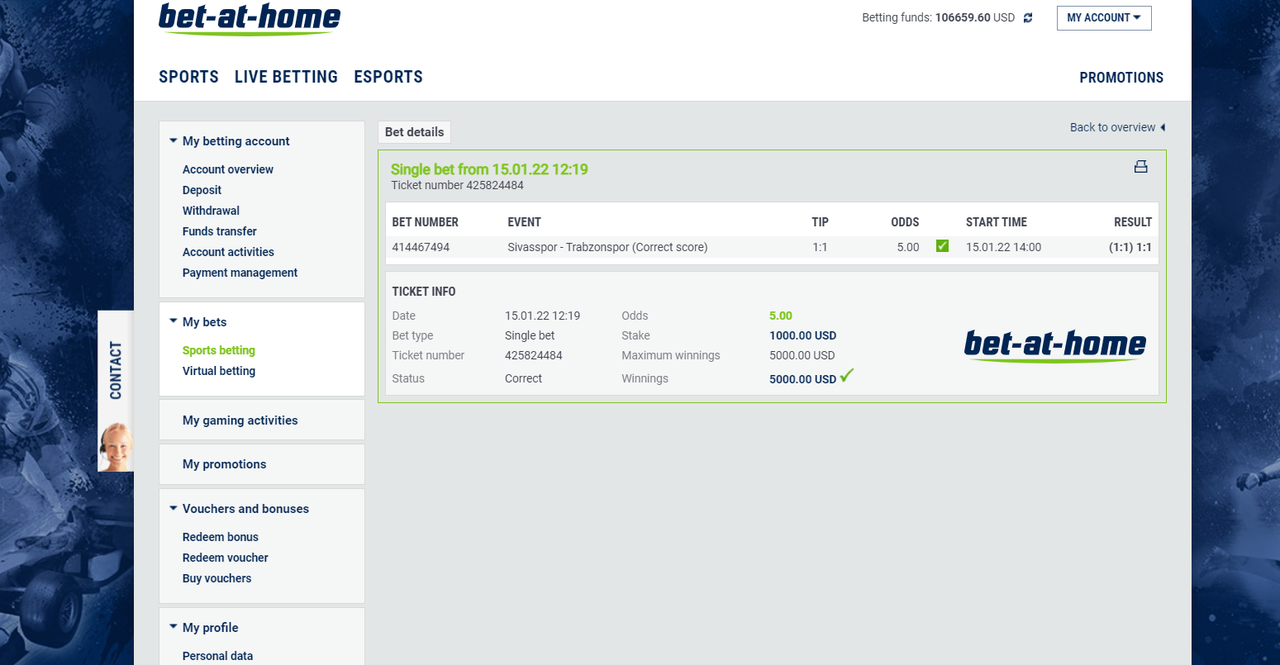View Account activities
The image size is (1280, 665).
click(228, 252)
